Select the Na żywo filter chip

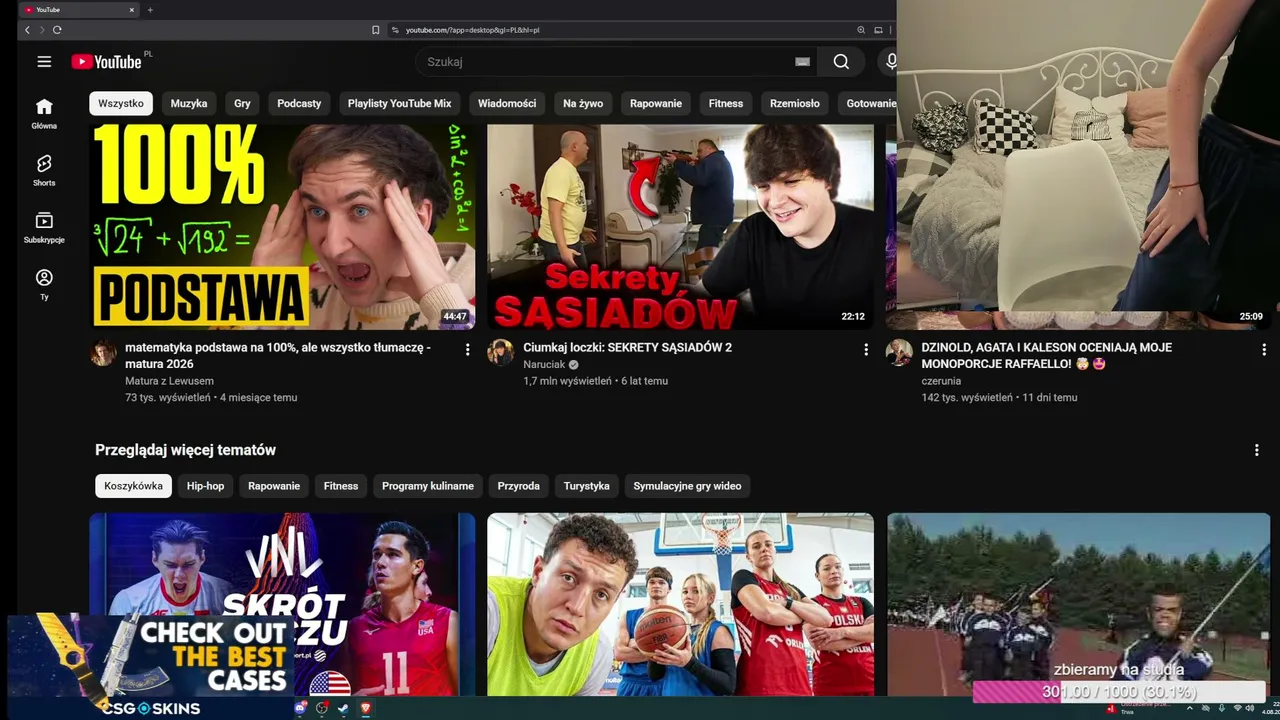coord(583,103)
